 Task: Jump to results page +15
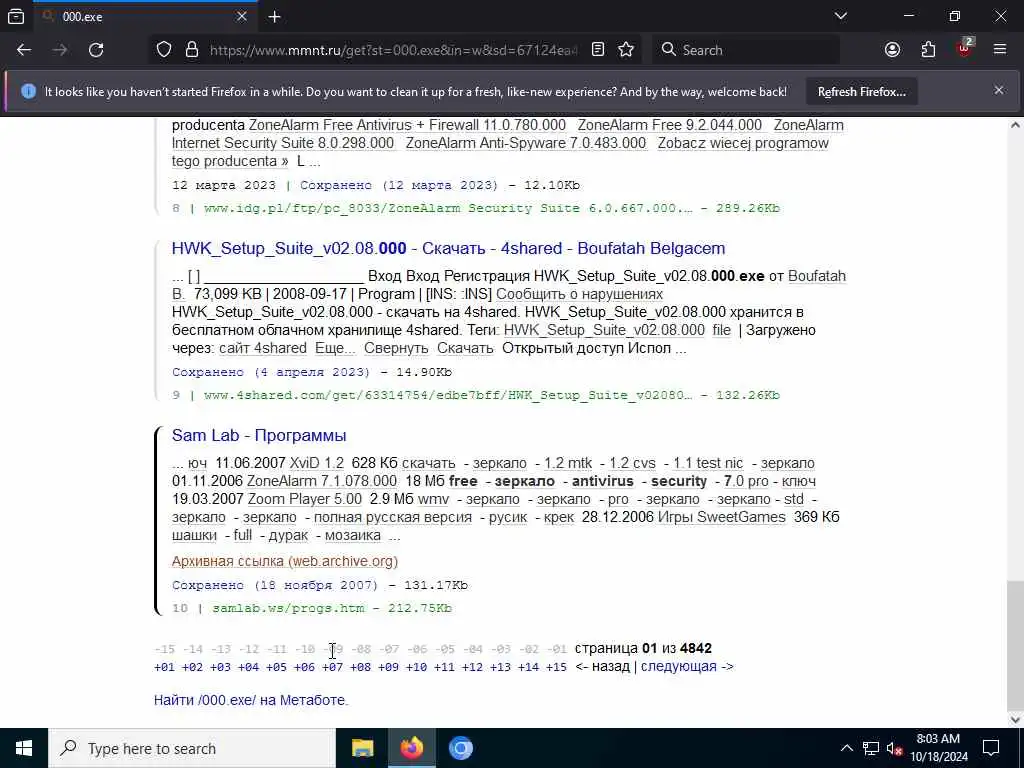tap(556, 667)
